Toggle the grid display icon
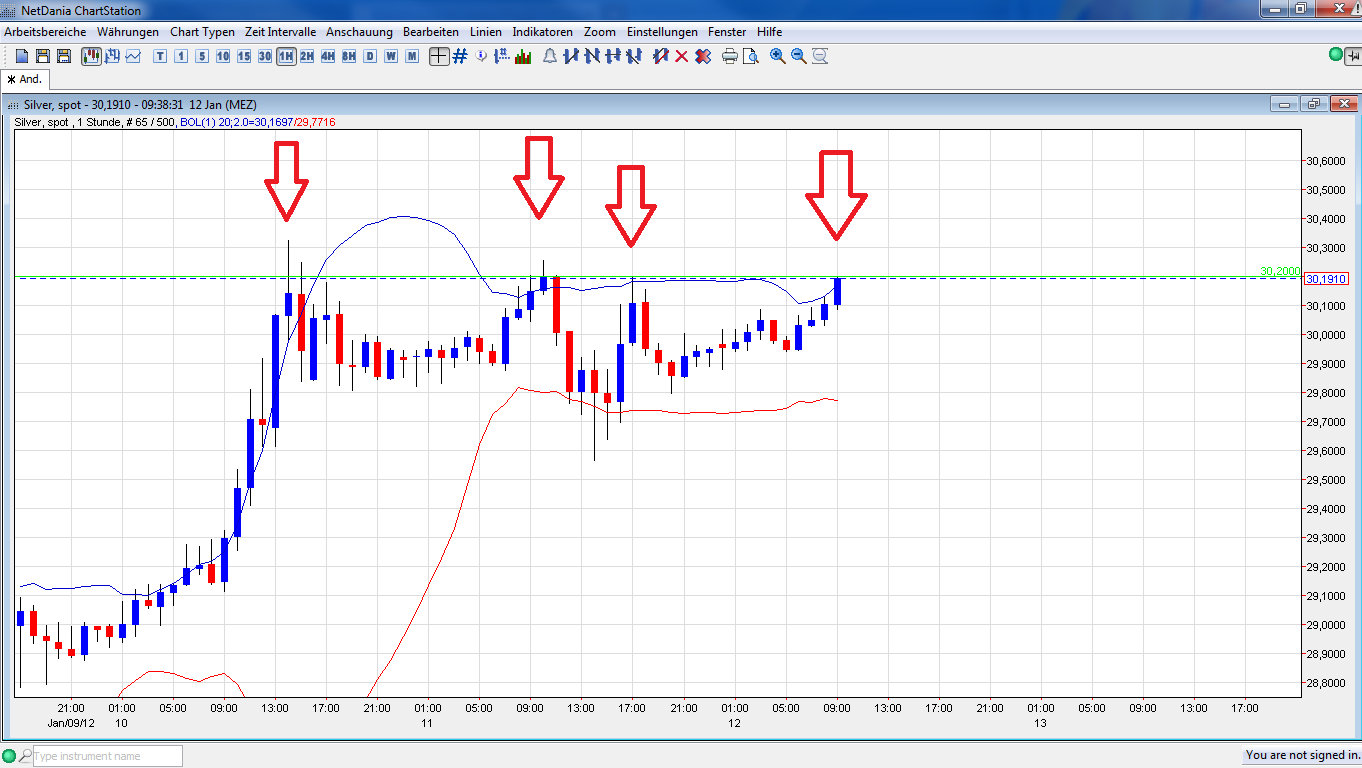 pyautogui.click(x=460, y=57)
